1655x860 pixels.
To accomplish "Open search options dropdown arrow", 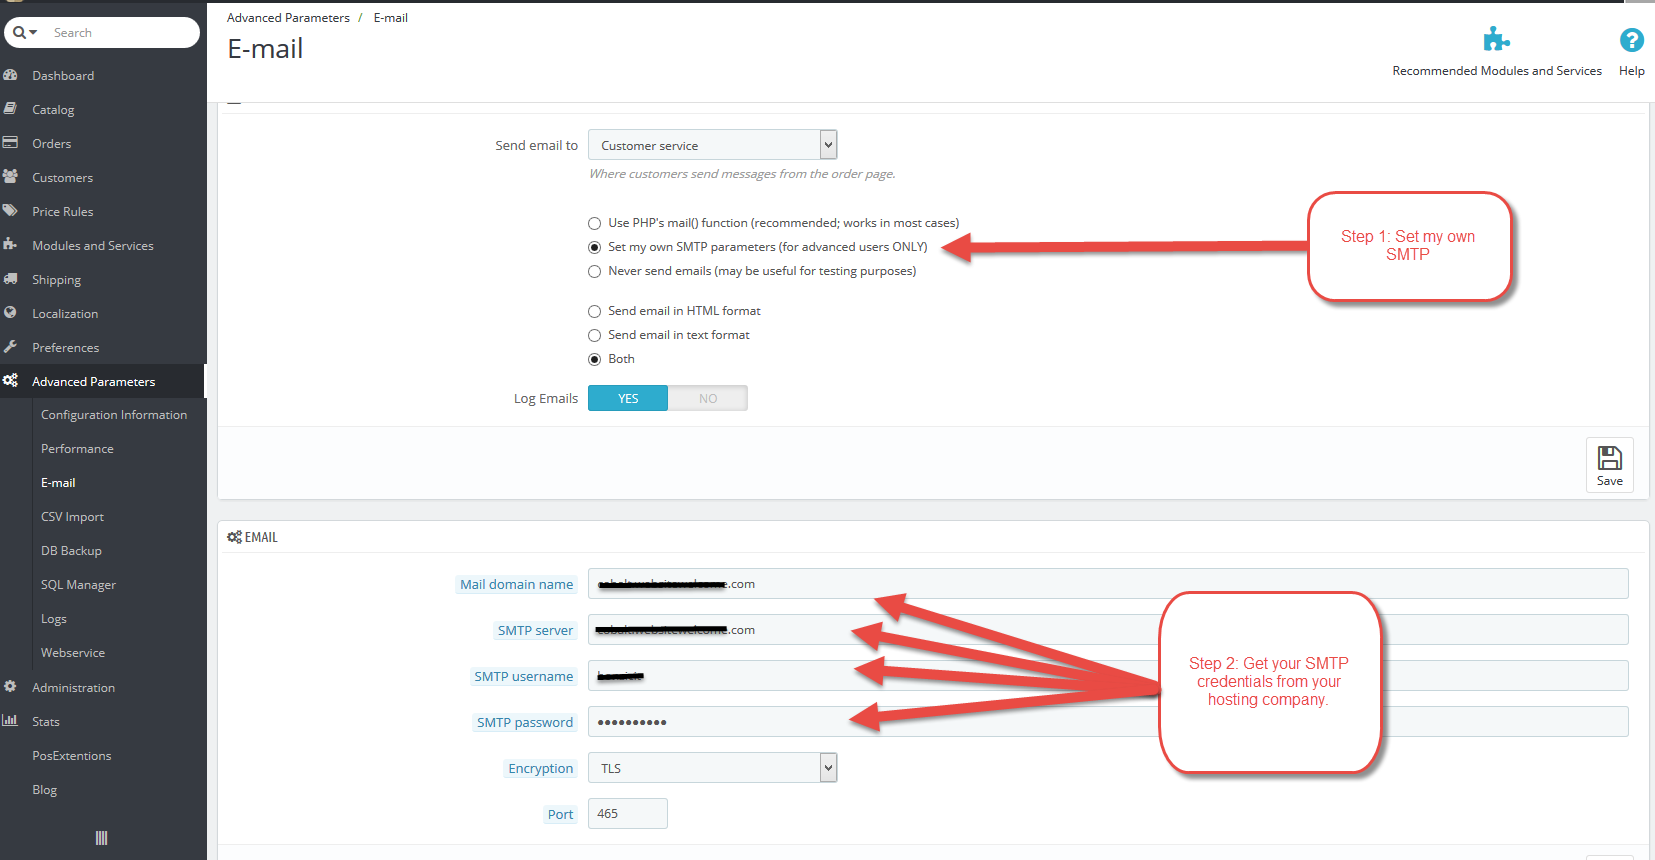I will (x=33, y=33).
